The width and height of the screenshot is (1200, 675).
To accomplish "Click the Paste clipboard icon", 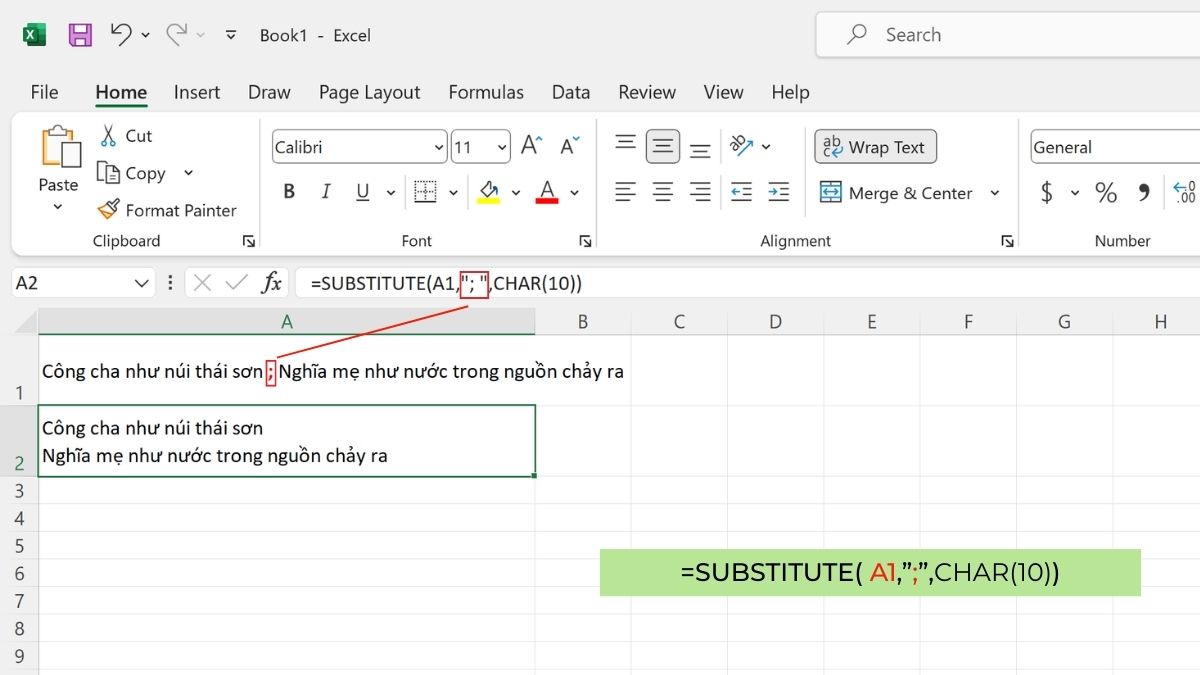I will pos(60,147).
